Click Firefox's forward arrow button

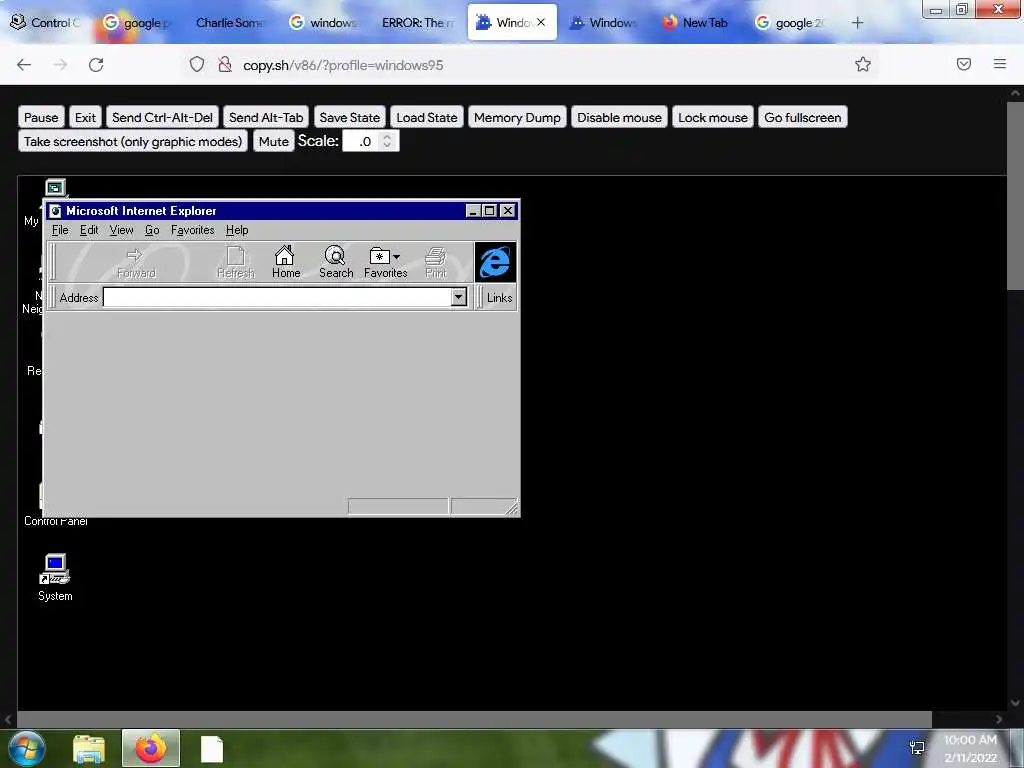click(x=60, y=65)
